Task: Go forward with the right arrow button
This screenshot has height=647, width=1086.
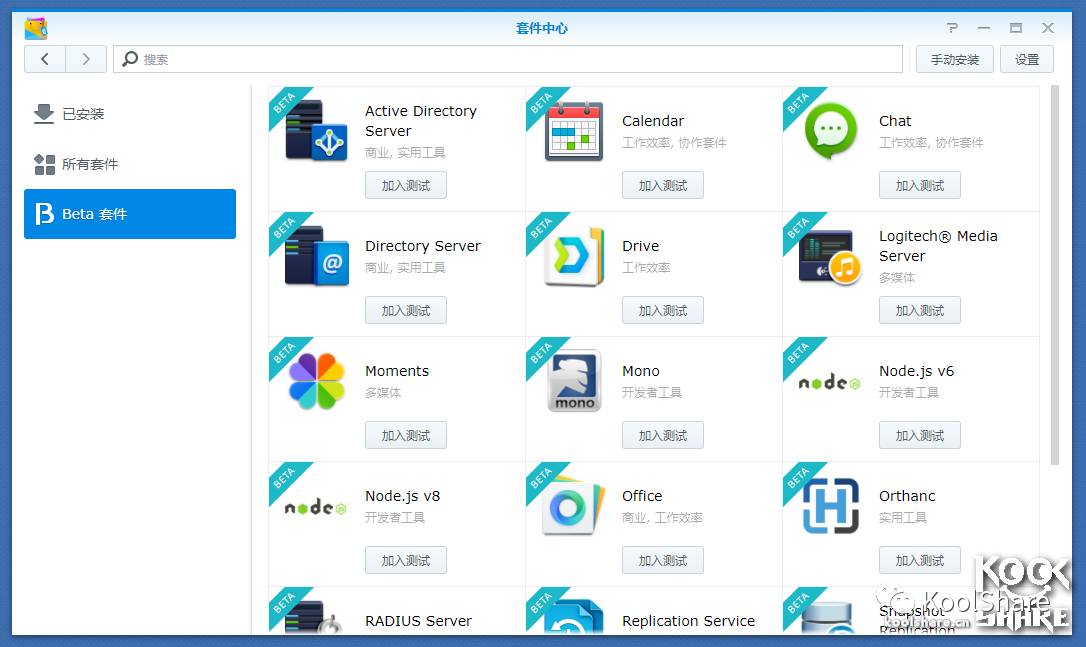Action: click(x=86, y=59)
